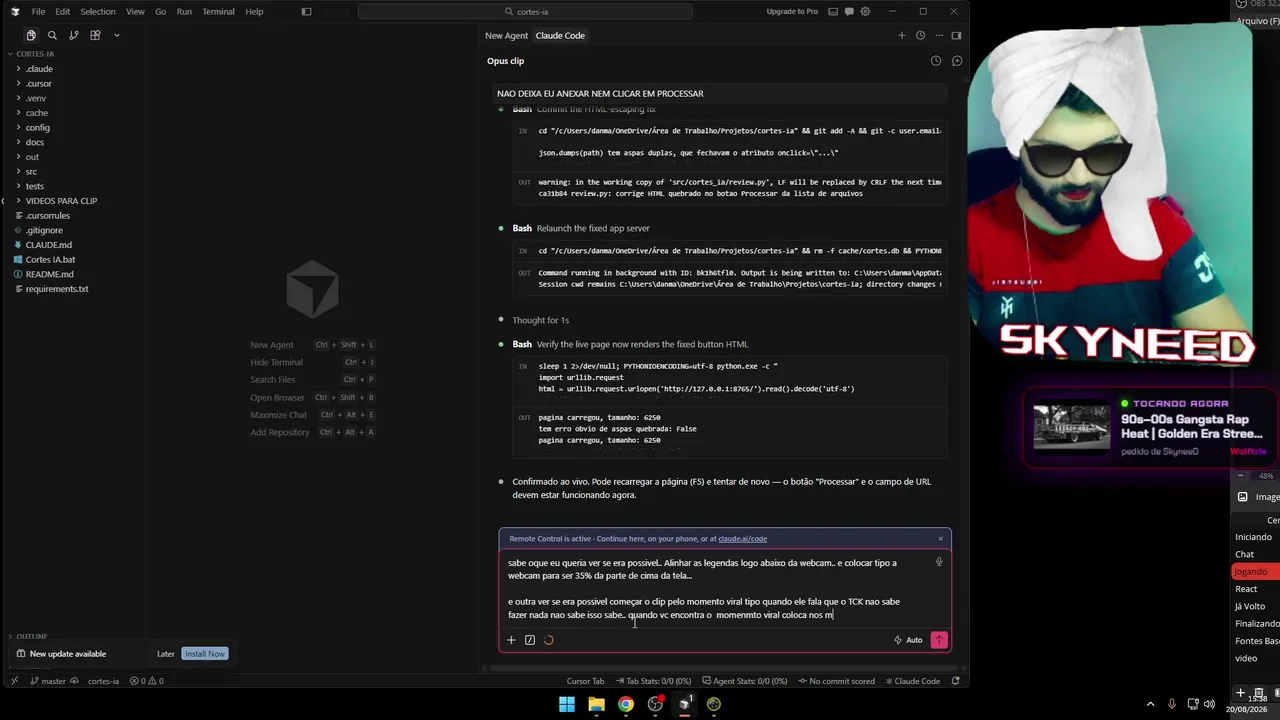The width and height of the screenshot is (1280, 720).
Task: Open the Go menu
Action: (x=160, y=12)
